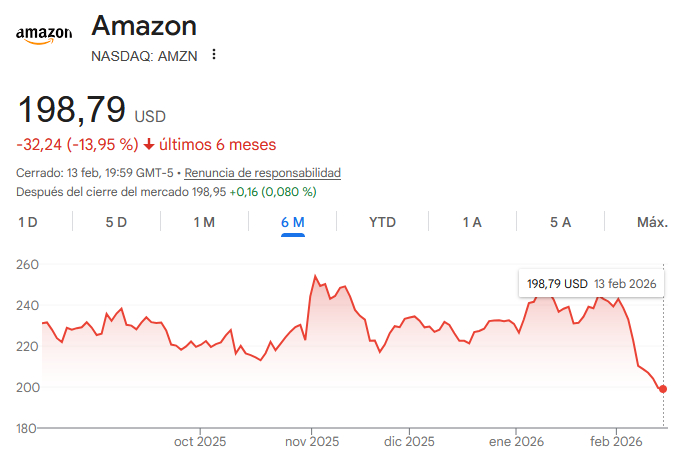Choose the 1 A yearly range tab
Screen dimensions: 675x457
click(472, 222)
